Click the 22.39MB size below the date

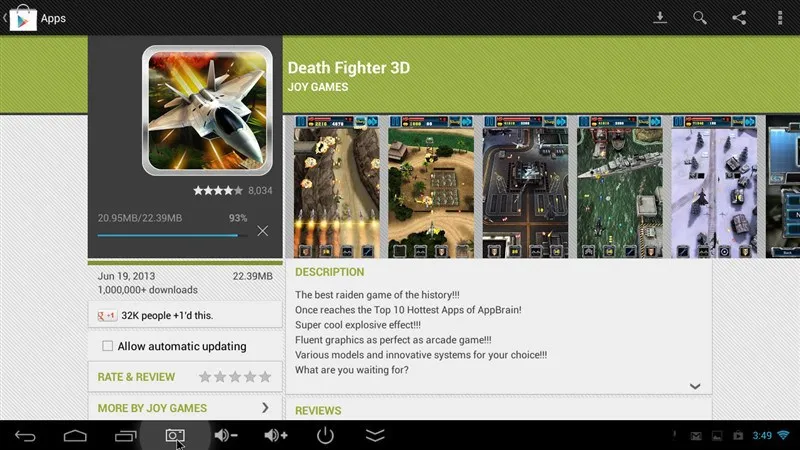[253, 276]
